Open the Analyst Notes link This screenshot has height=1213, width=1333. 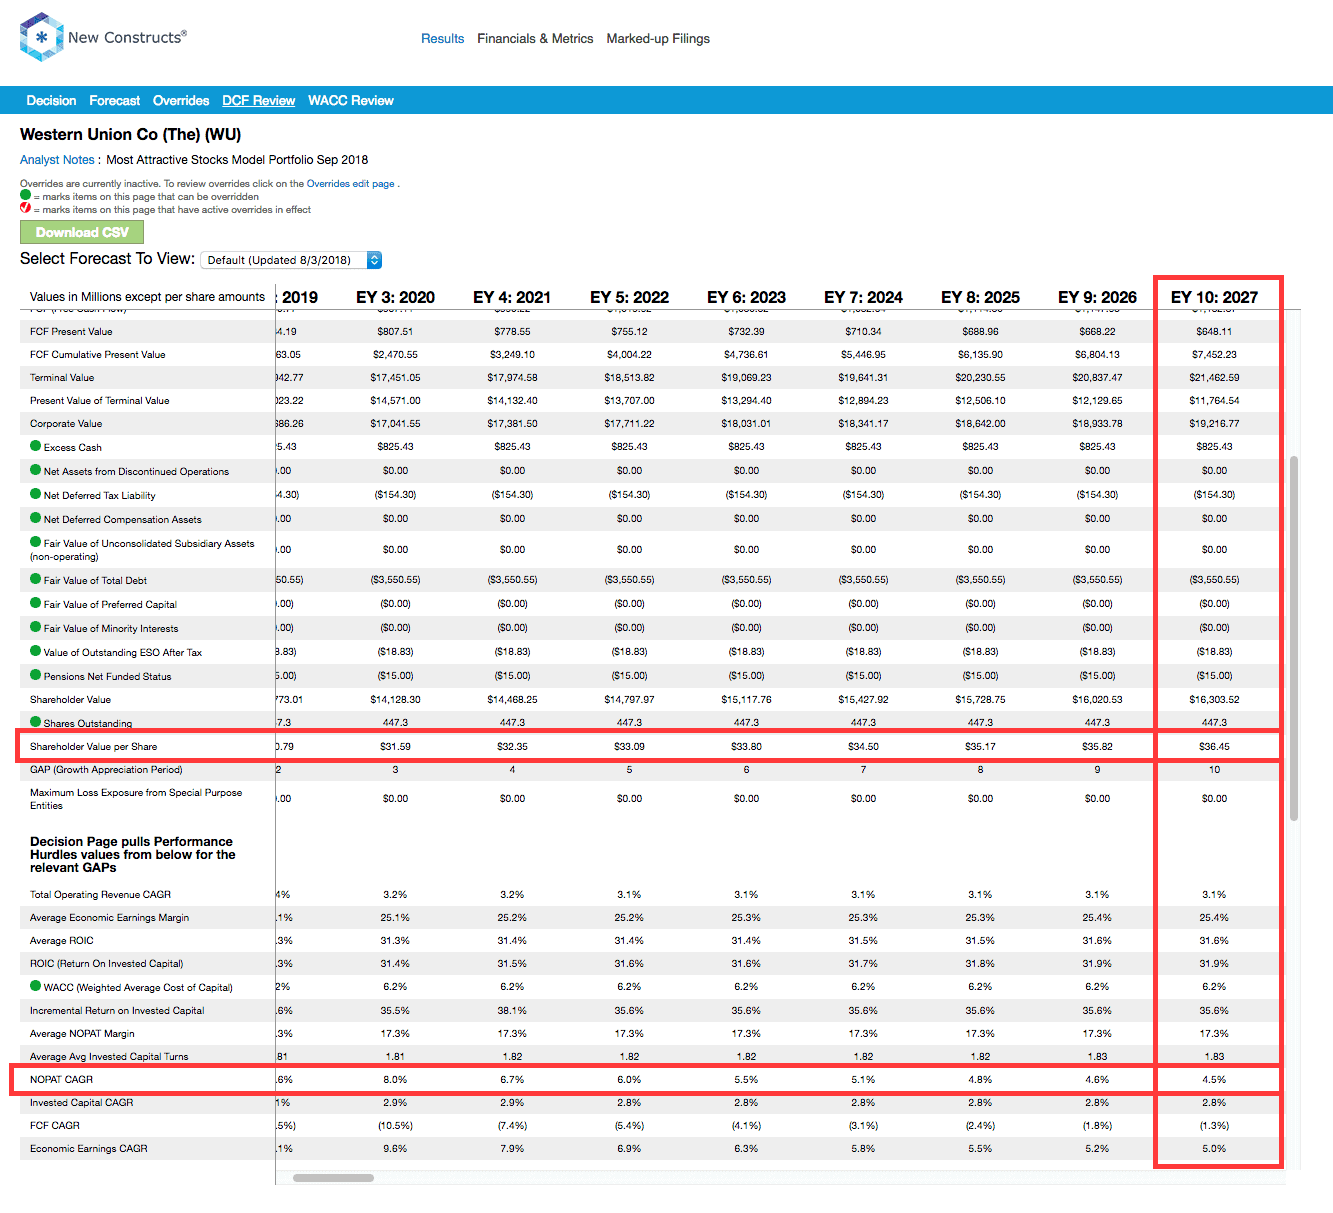click(57, 160)
